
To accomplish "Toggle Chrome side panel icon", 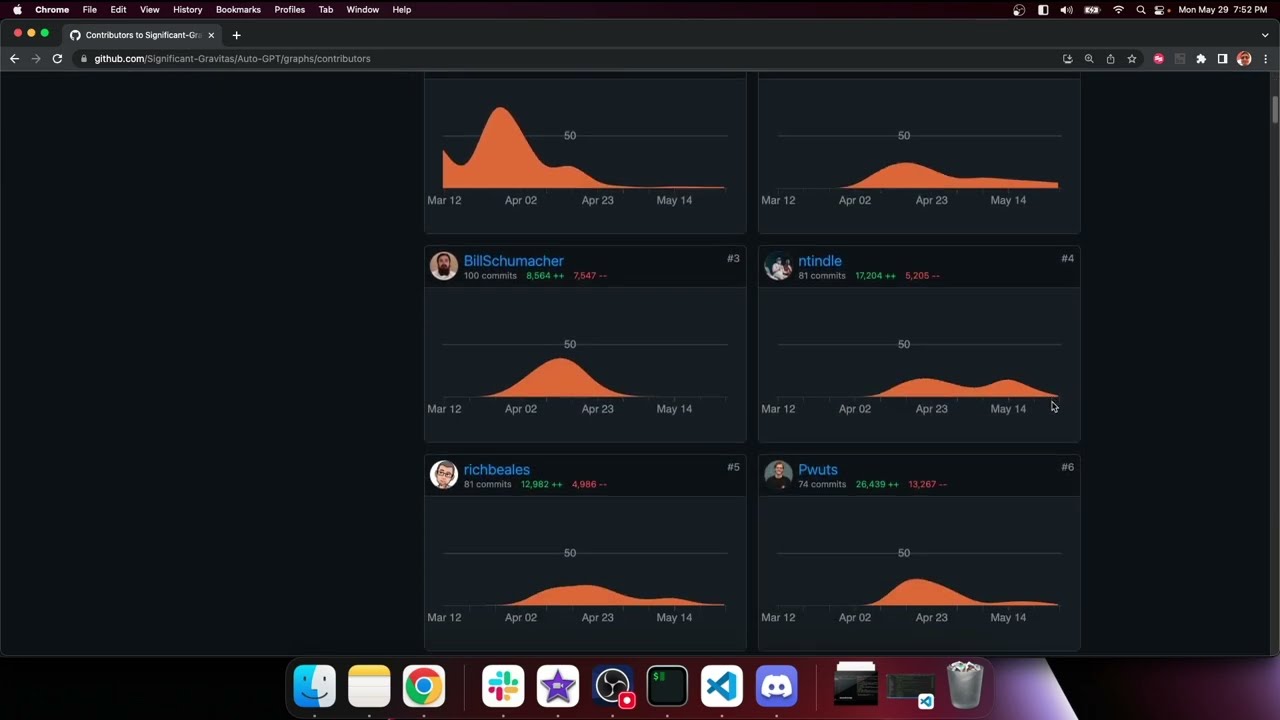I will point(1222,59).
